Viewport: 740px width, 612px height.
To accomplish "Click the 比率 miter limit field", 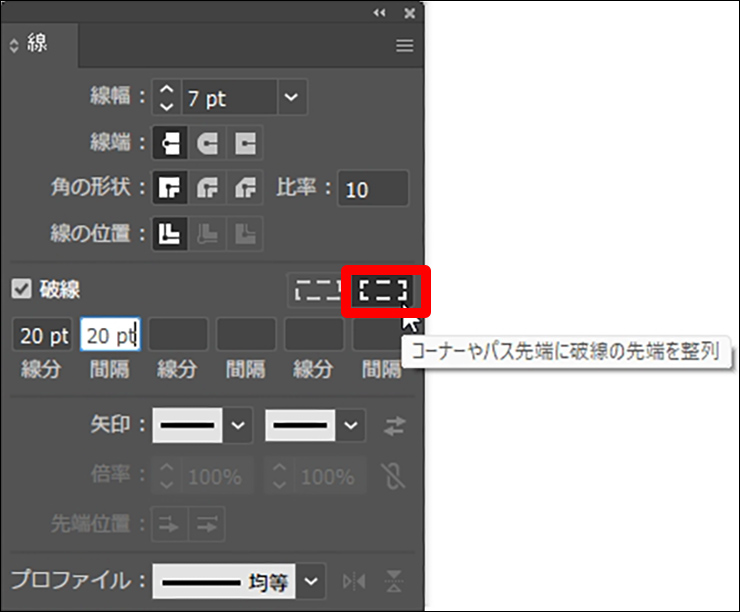I will pos(373,189).
